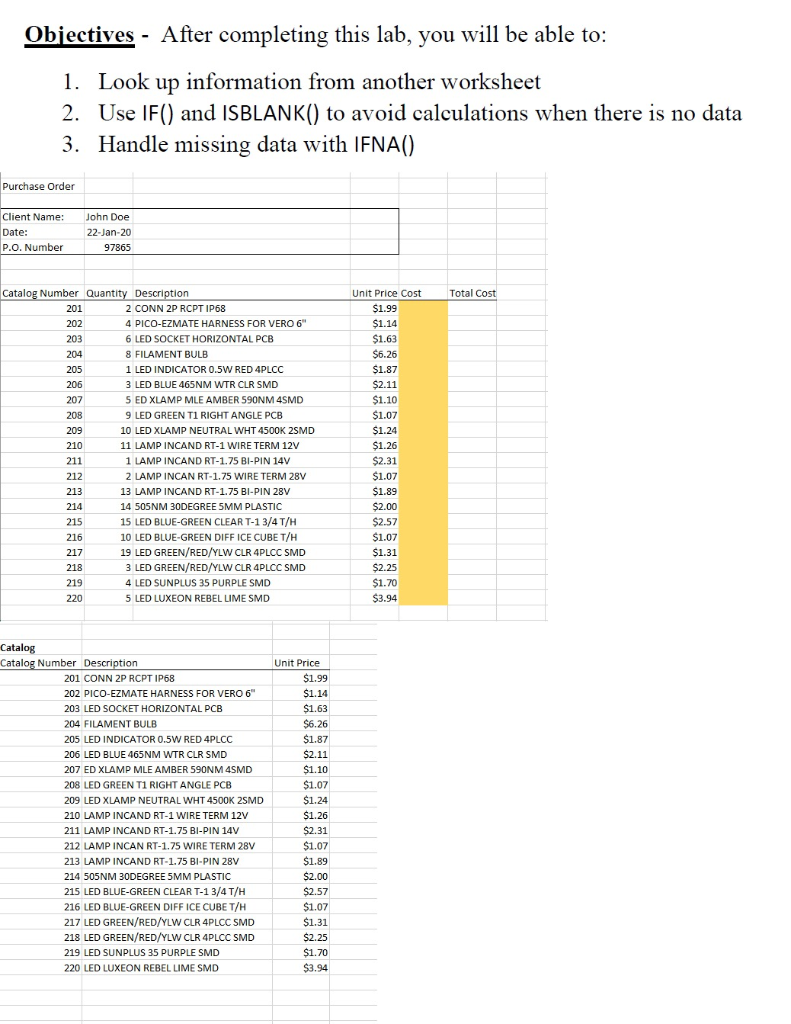Select unit price $2.57 in purchase order
This screenshot has width=791, height=1024.
385,522
